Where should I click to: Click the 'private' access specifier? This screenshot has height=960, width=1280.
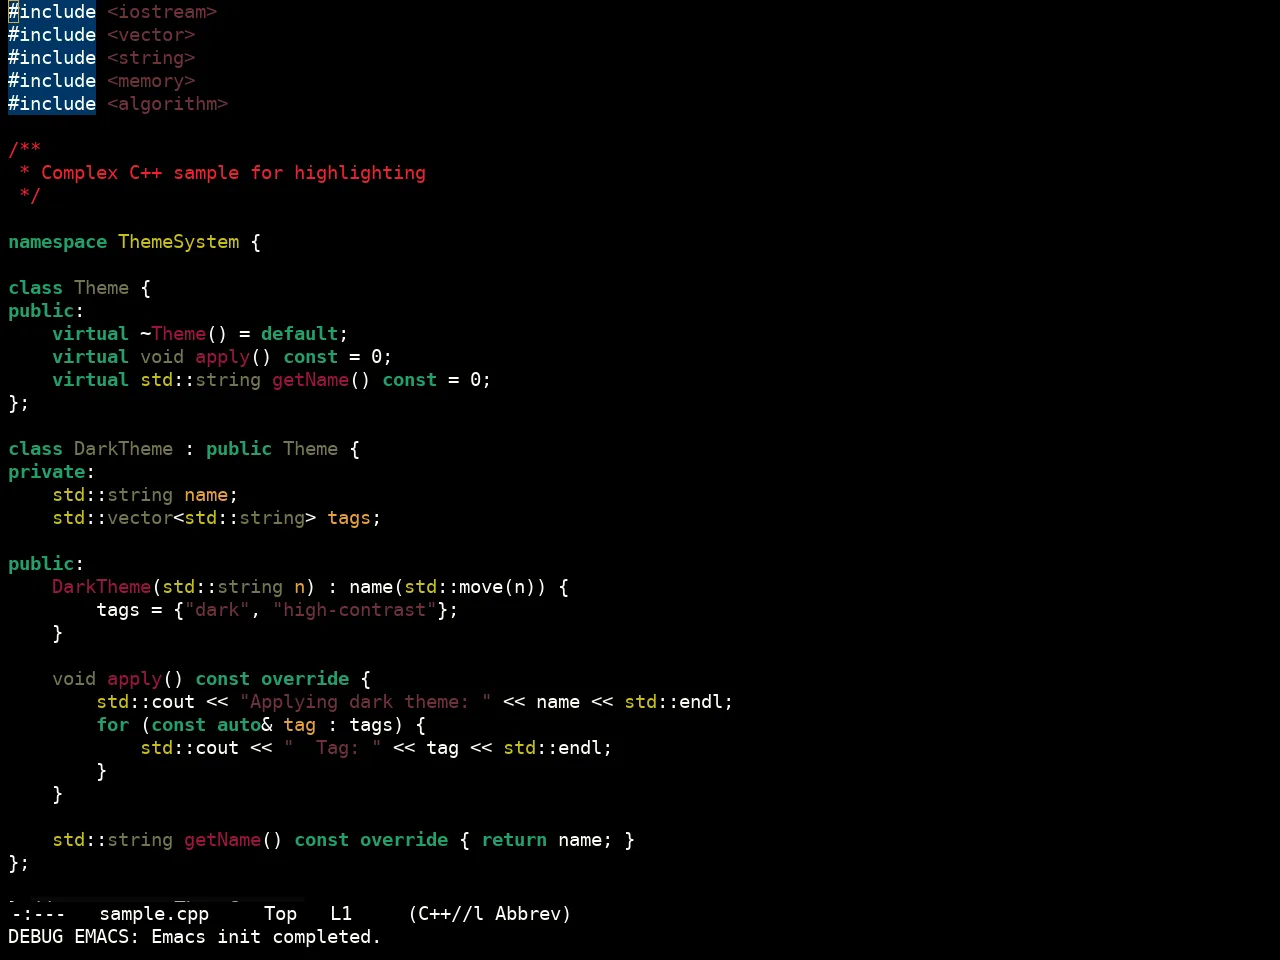46,472
